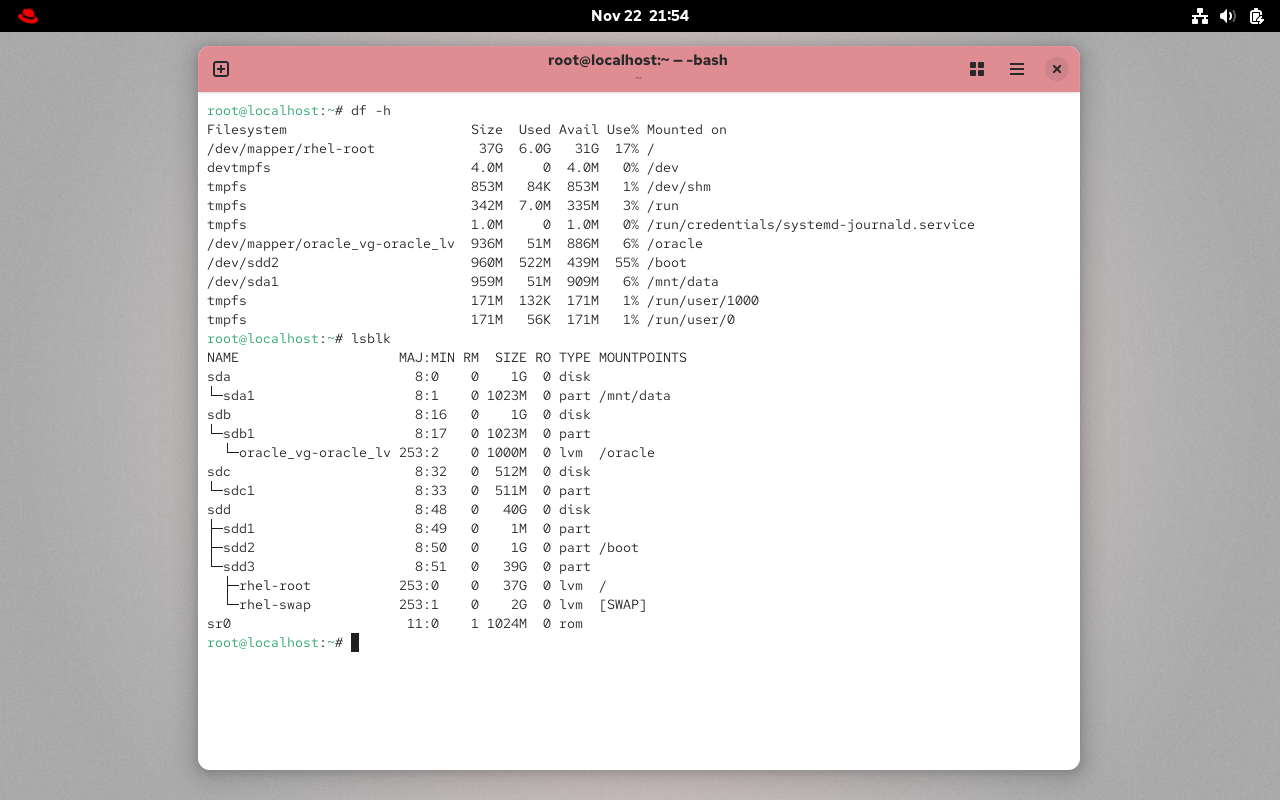This screenshot has width=1280, height=800.
Task: Open the terminal hamburger menu
Action: tap(1017, 69)
